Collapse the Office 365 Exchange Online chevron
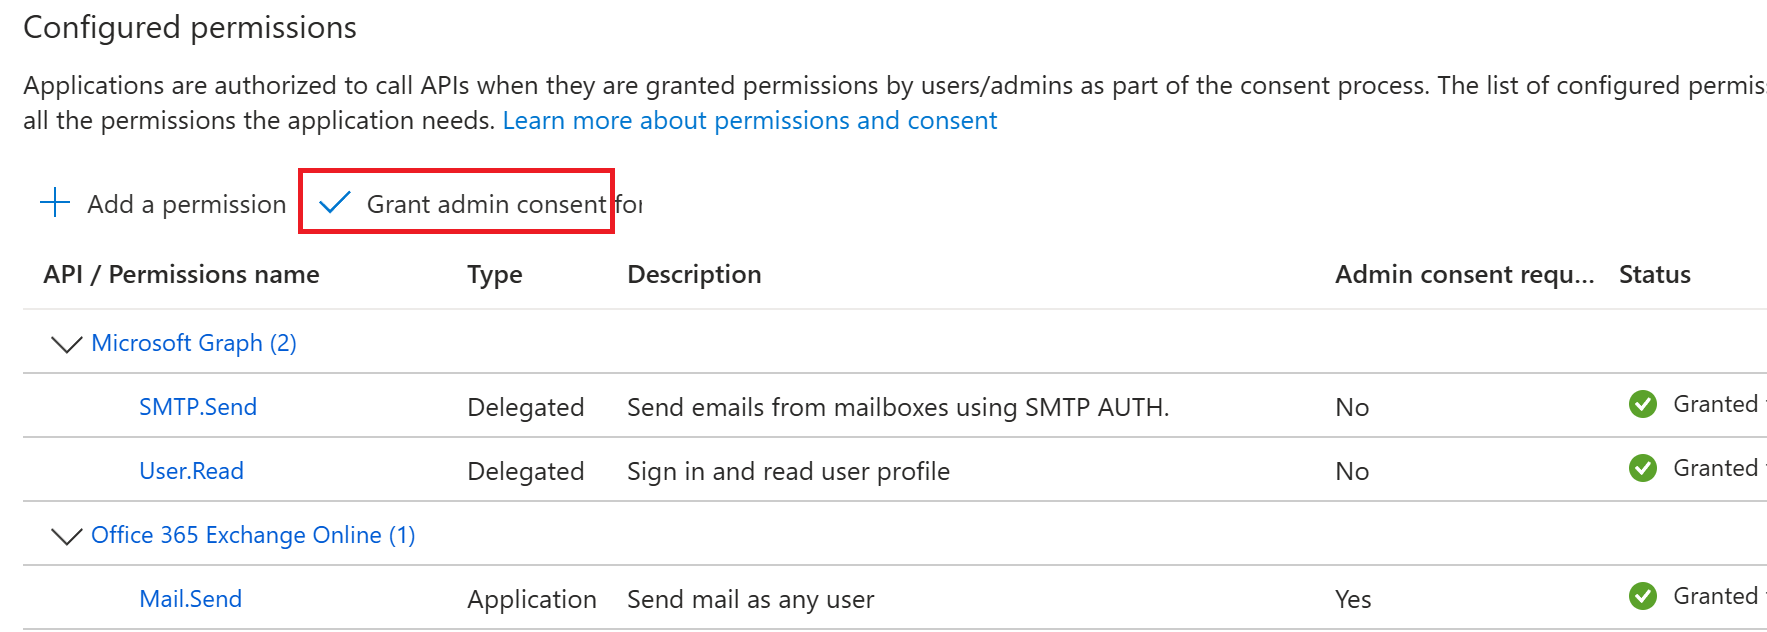The height and width of the screenshot is (632, 1767). [66, 536]
